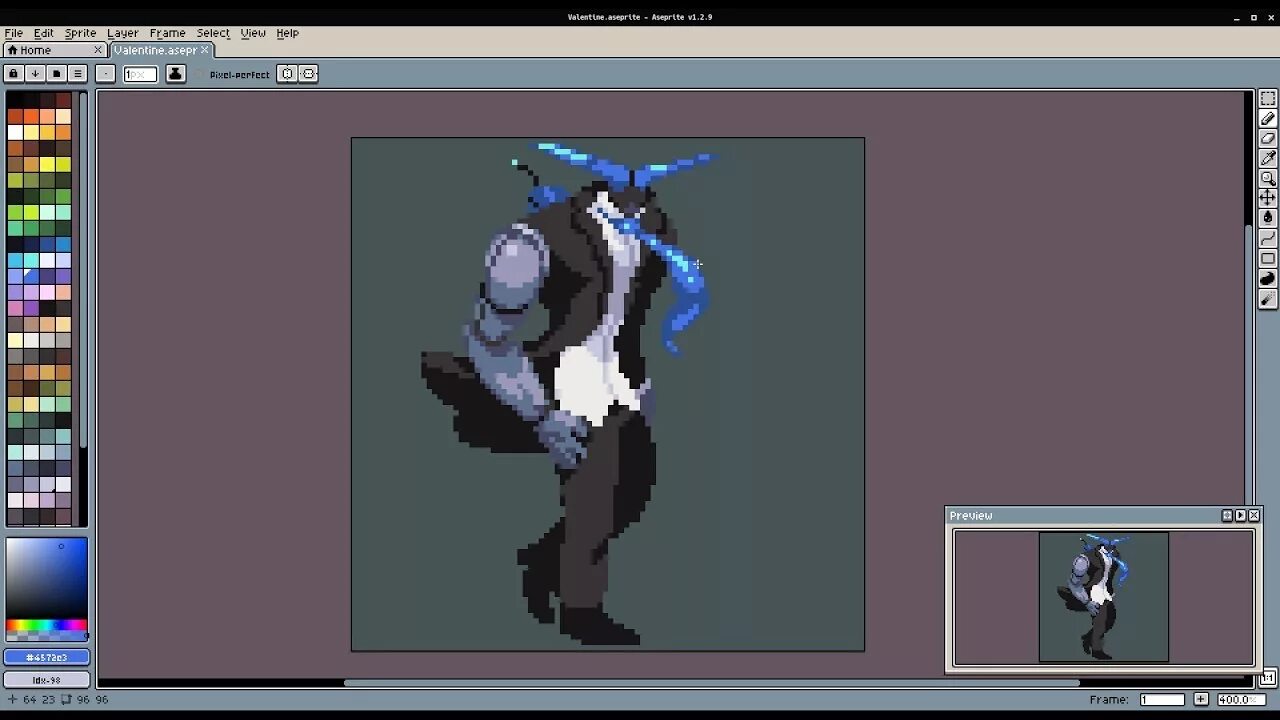Pick a hue on the rainbow slider

pos(46,627)
